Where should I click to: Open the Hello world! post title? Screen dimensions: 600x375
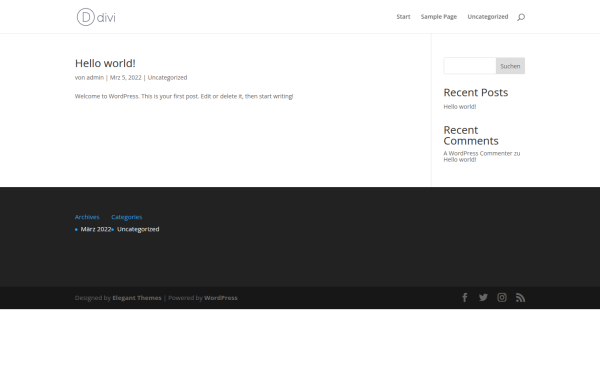pyautogui.click(x=105, y=63)
